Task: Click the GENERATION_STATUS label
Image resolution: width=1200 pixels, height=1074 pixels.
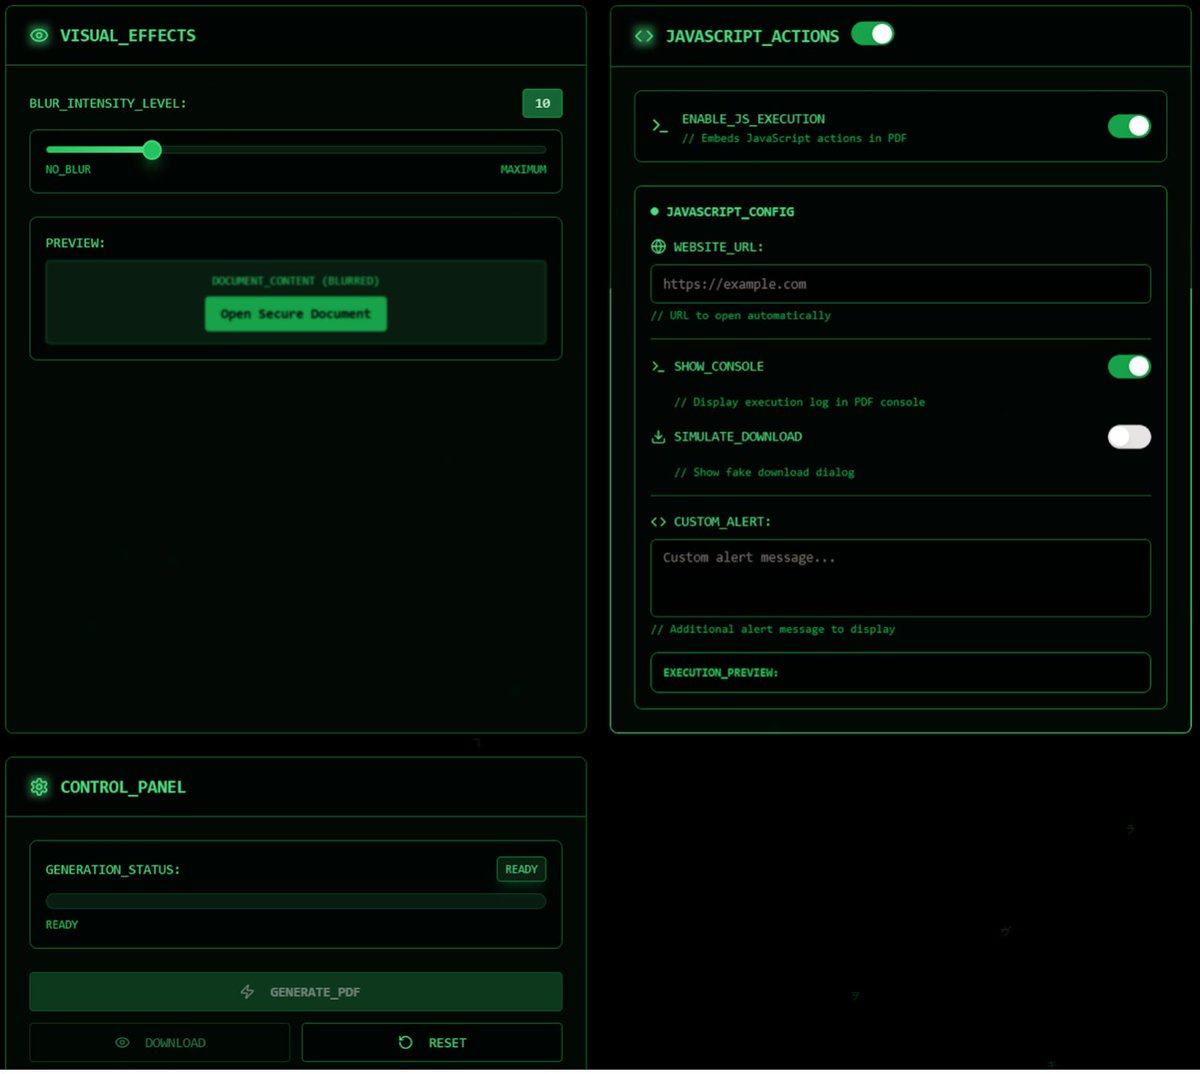Action: [113, 870]
